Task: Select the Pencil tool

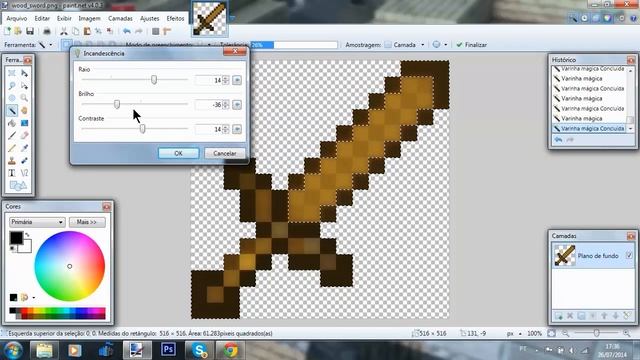Action: [x=12, y=148]
